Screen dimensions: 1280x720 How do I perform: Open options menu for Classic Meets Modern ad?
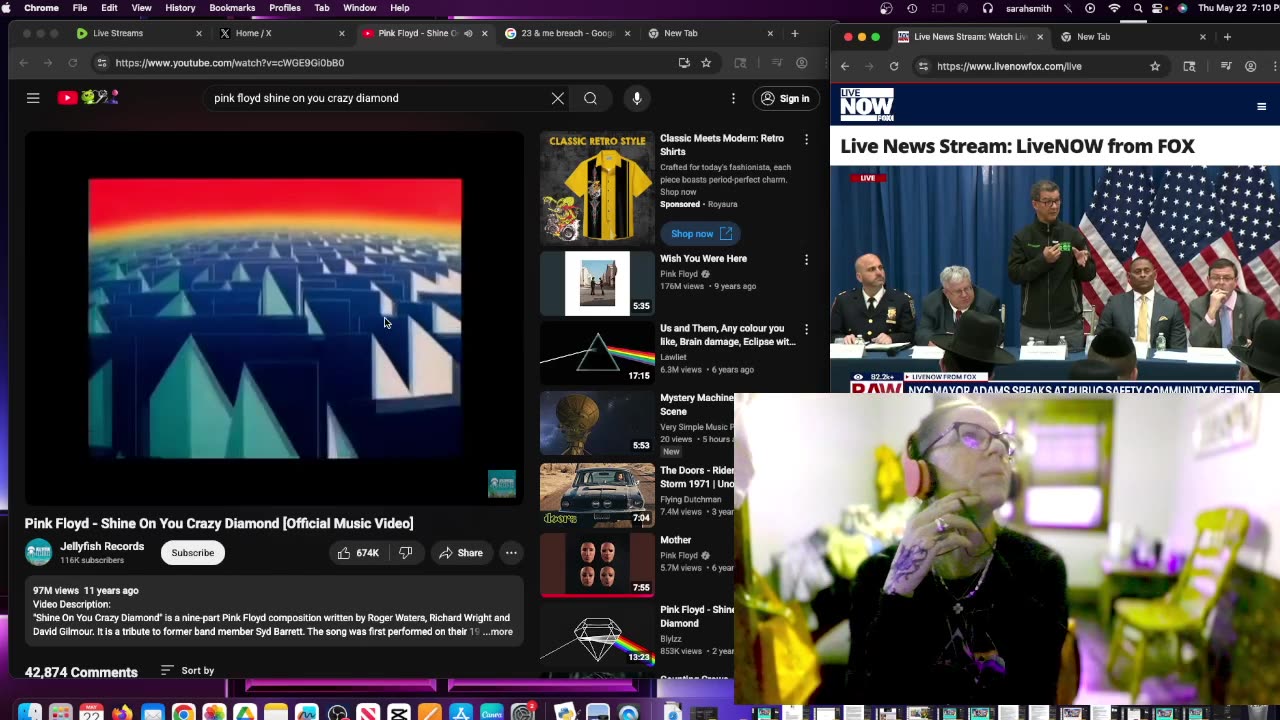[x=806, y=139]
